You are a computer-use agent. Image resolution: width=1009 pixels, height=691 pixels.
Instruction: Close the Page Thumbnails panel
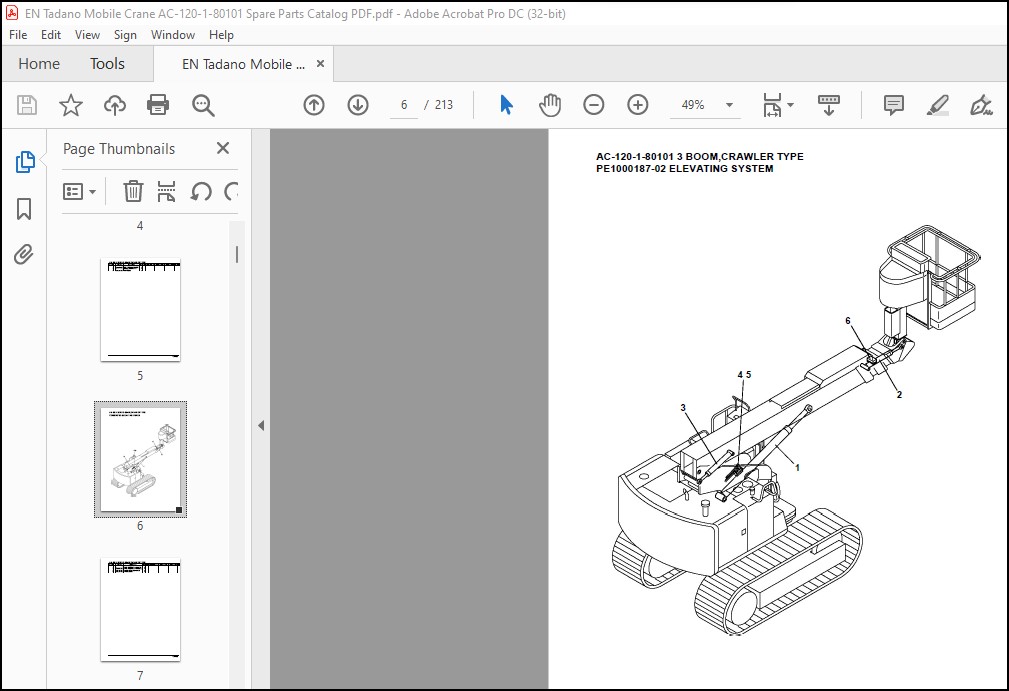pos(223,148)
